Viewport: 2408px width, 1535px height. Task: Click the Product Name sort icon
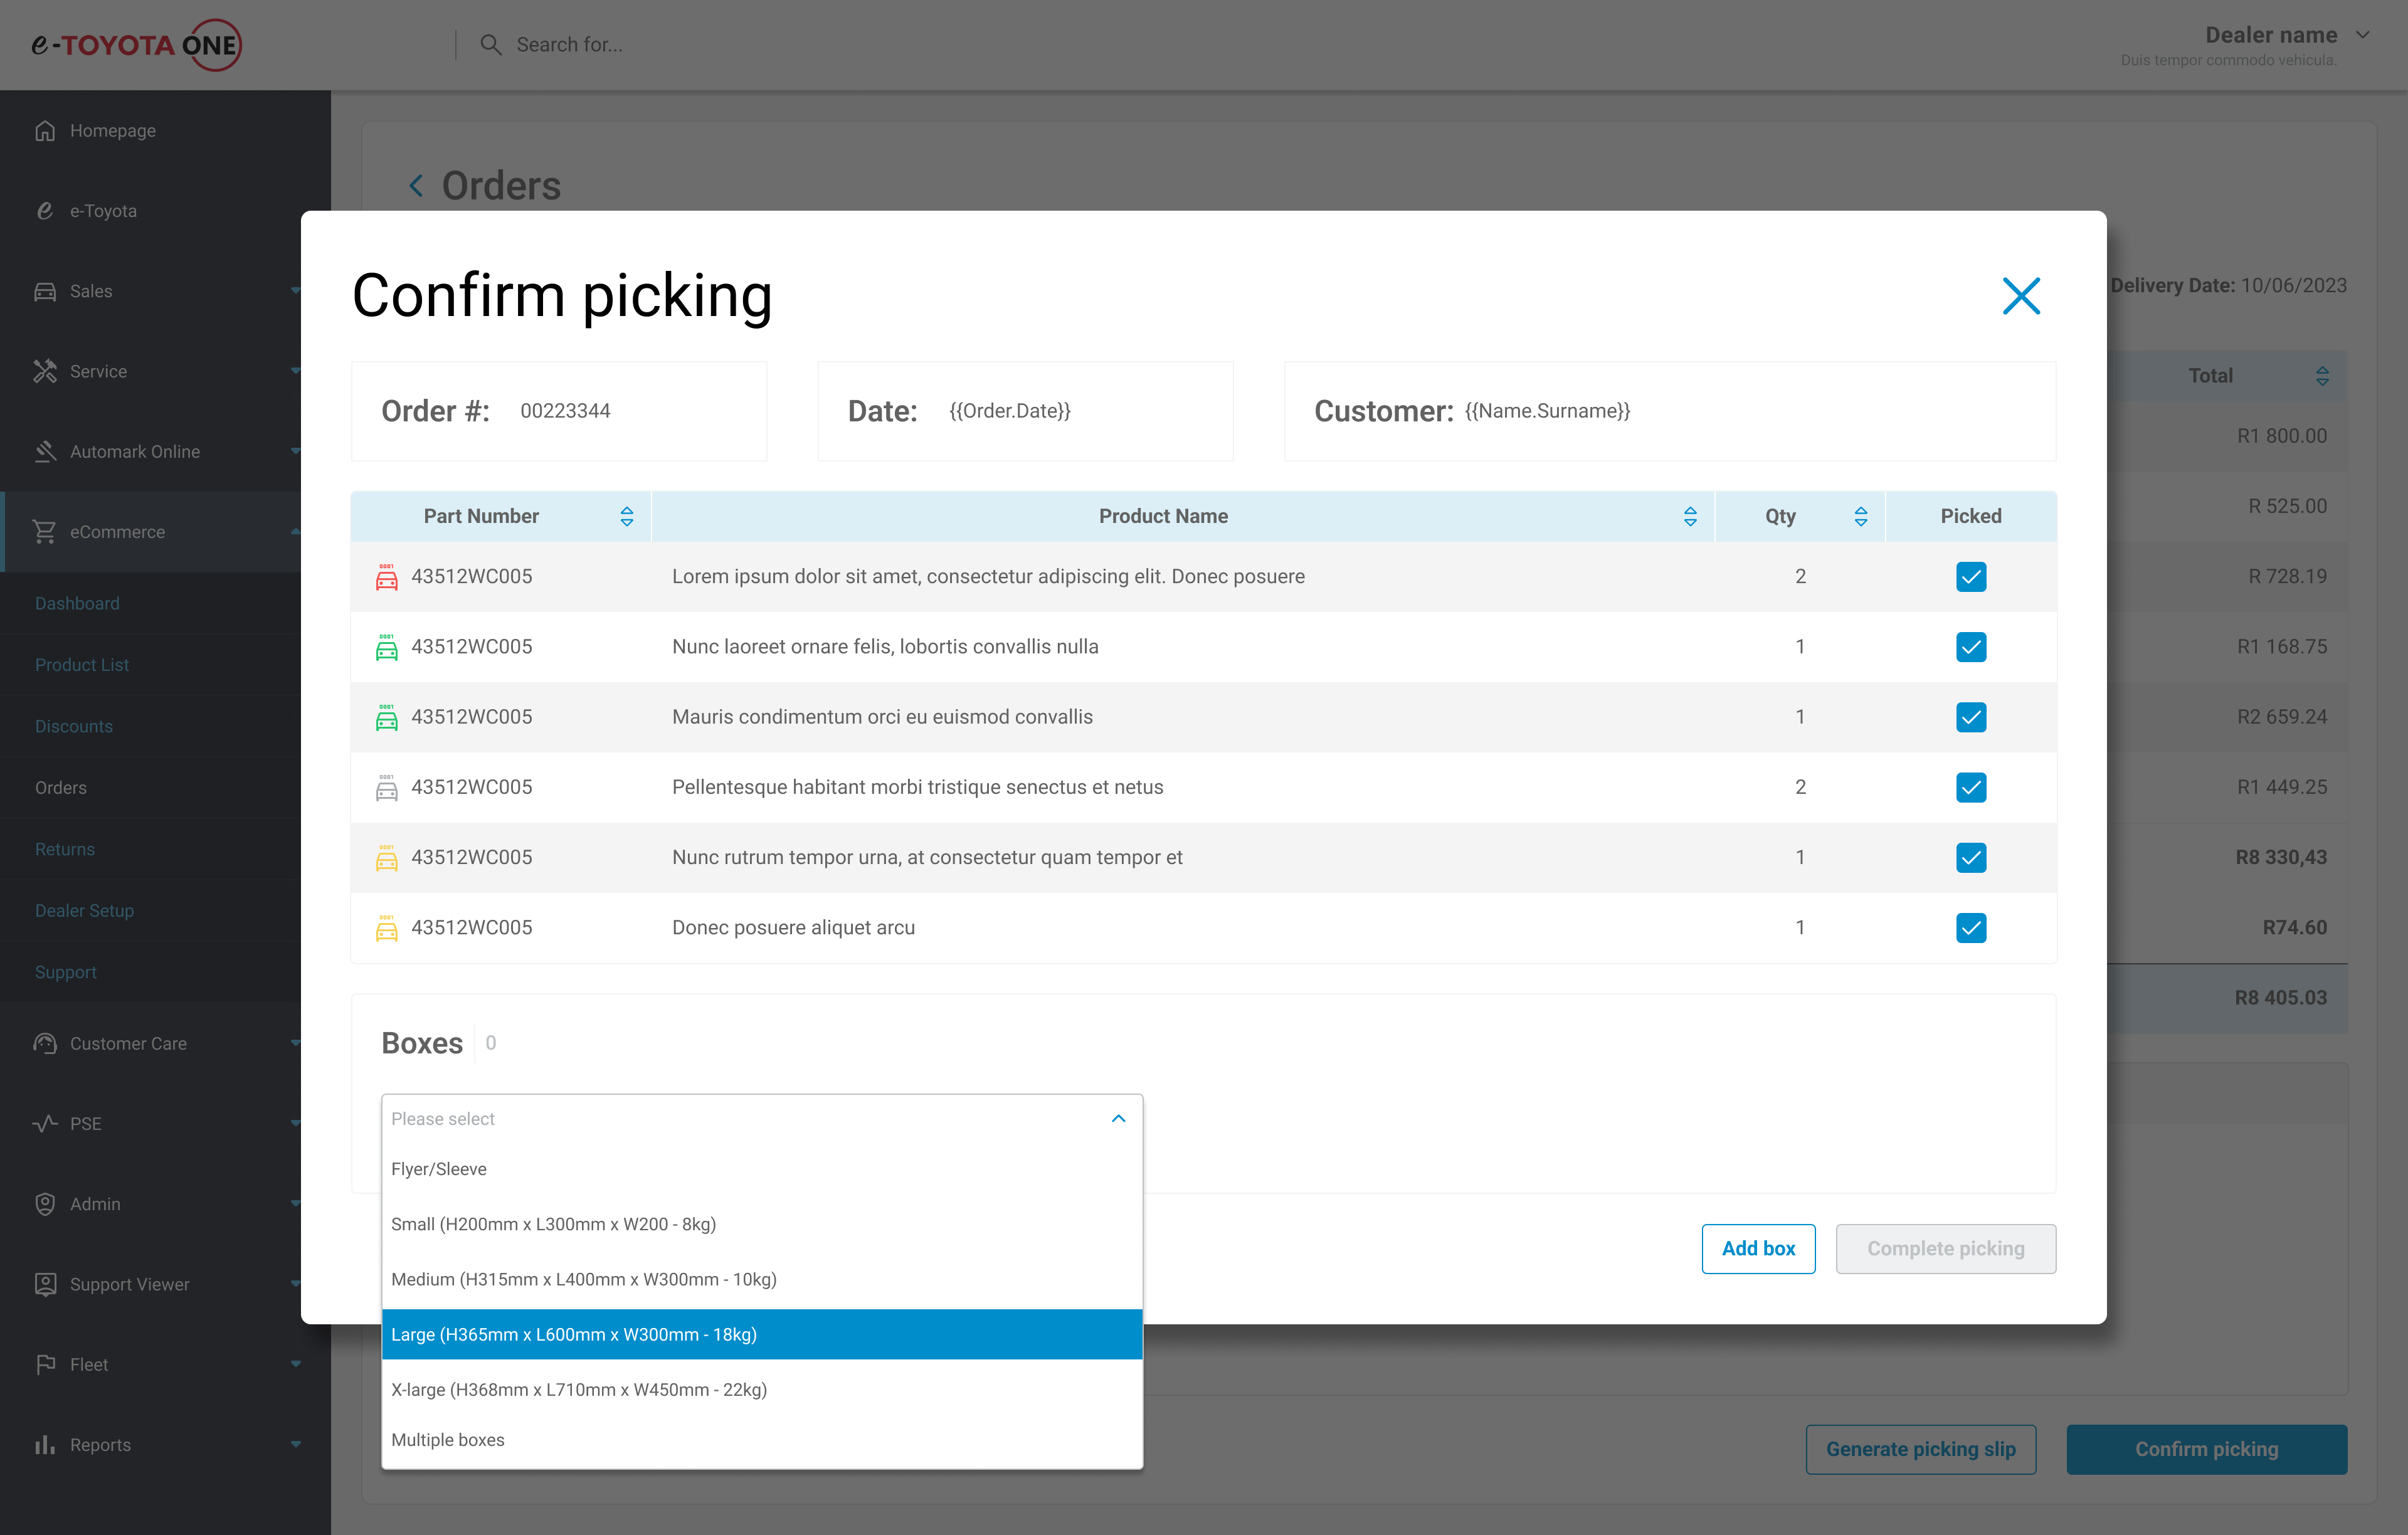point(1690,516)
